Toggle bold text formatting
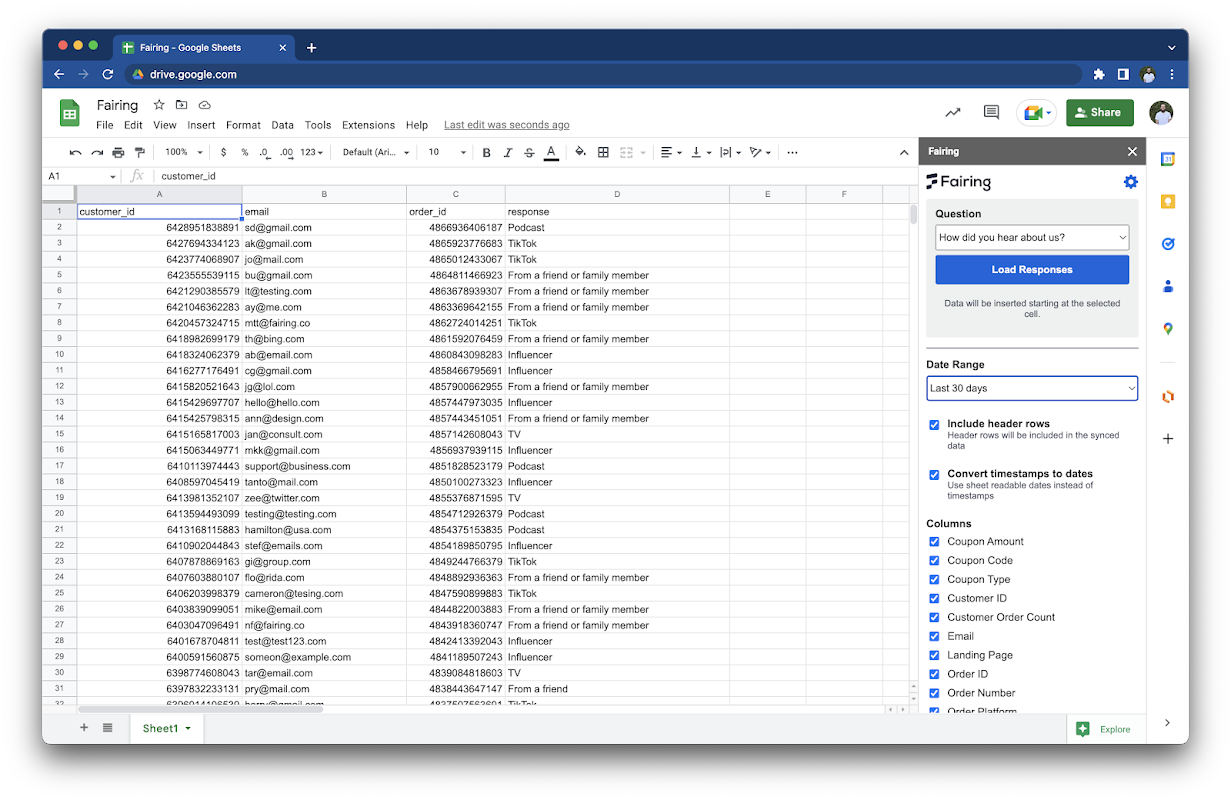The image size is (1231, 800). tap(487, 153)
